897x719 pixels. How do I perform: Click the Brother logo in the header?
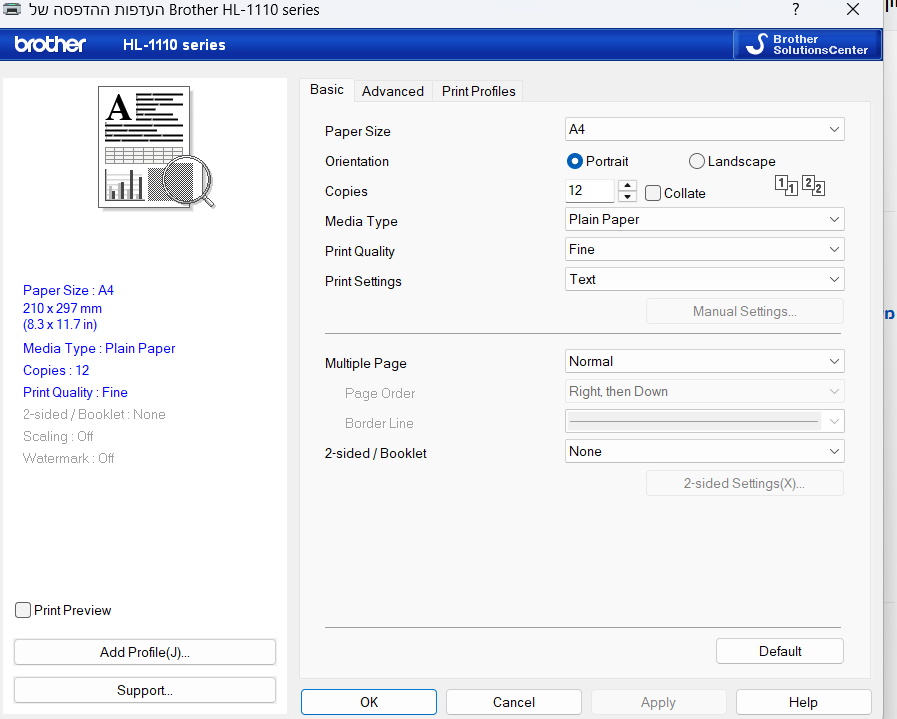point(50,45)
